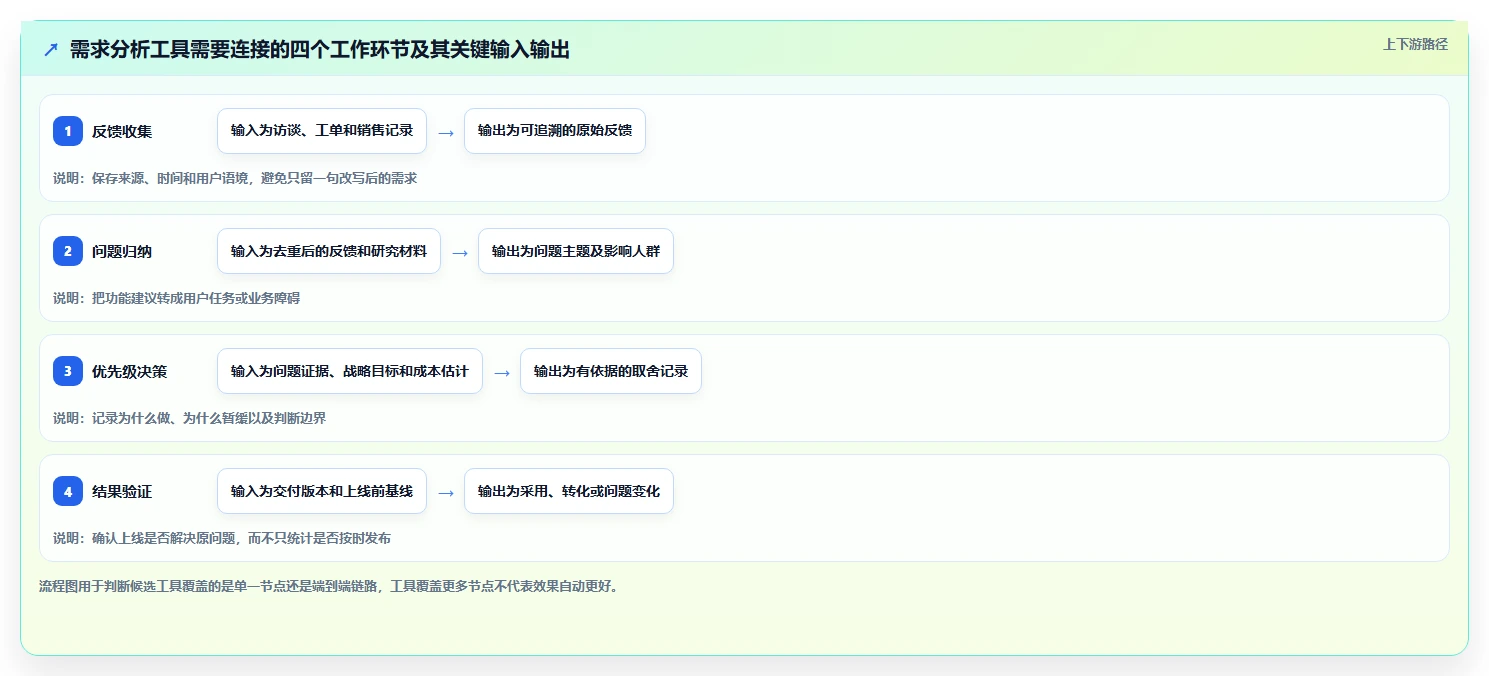Click the 输出为可追溯的原始反馈 box

coord(555,131)
